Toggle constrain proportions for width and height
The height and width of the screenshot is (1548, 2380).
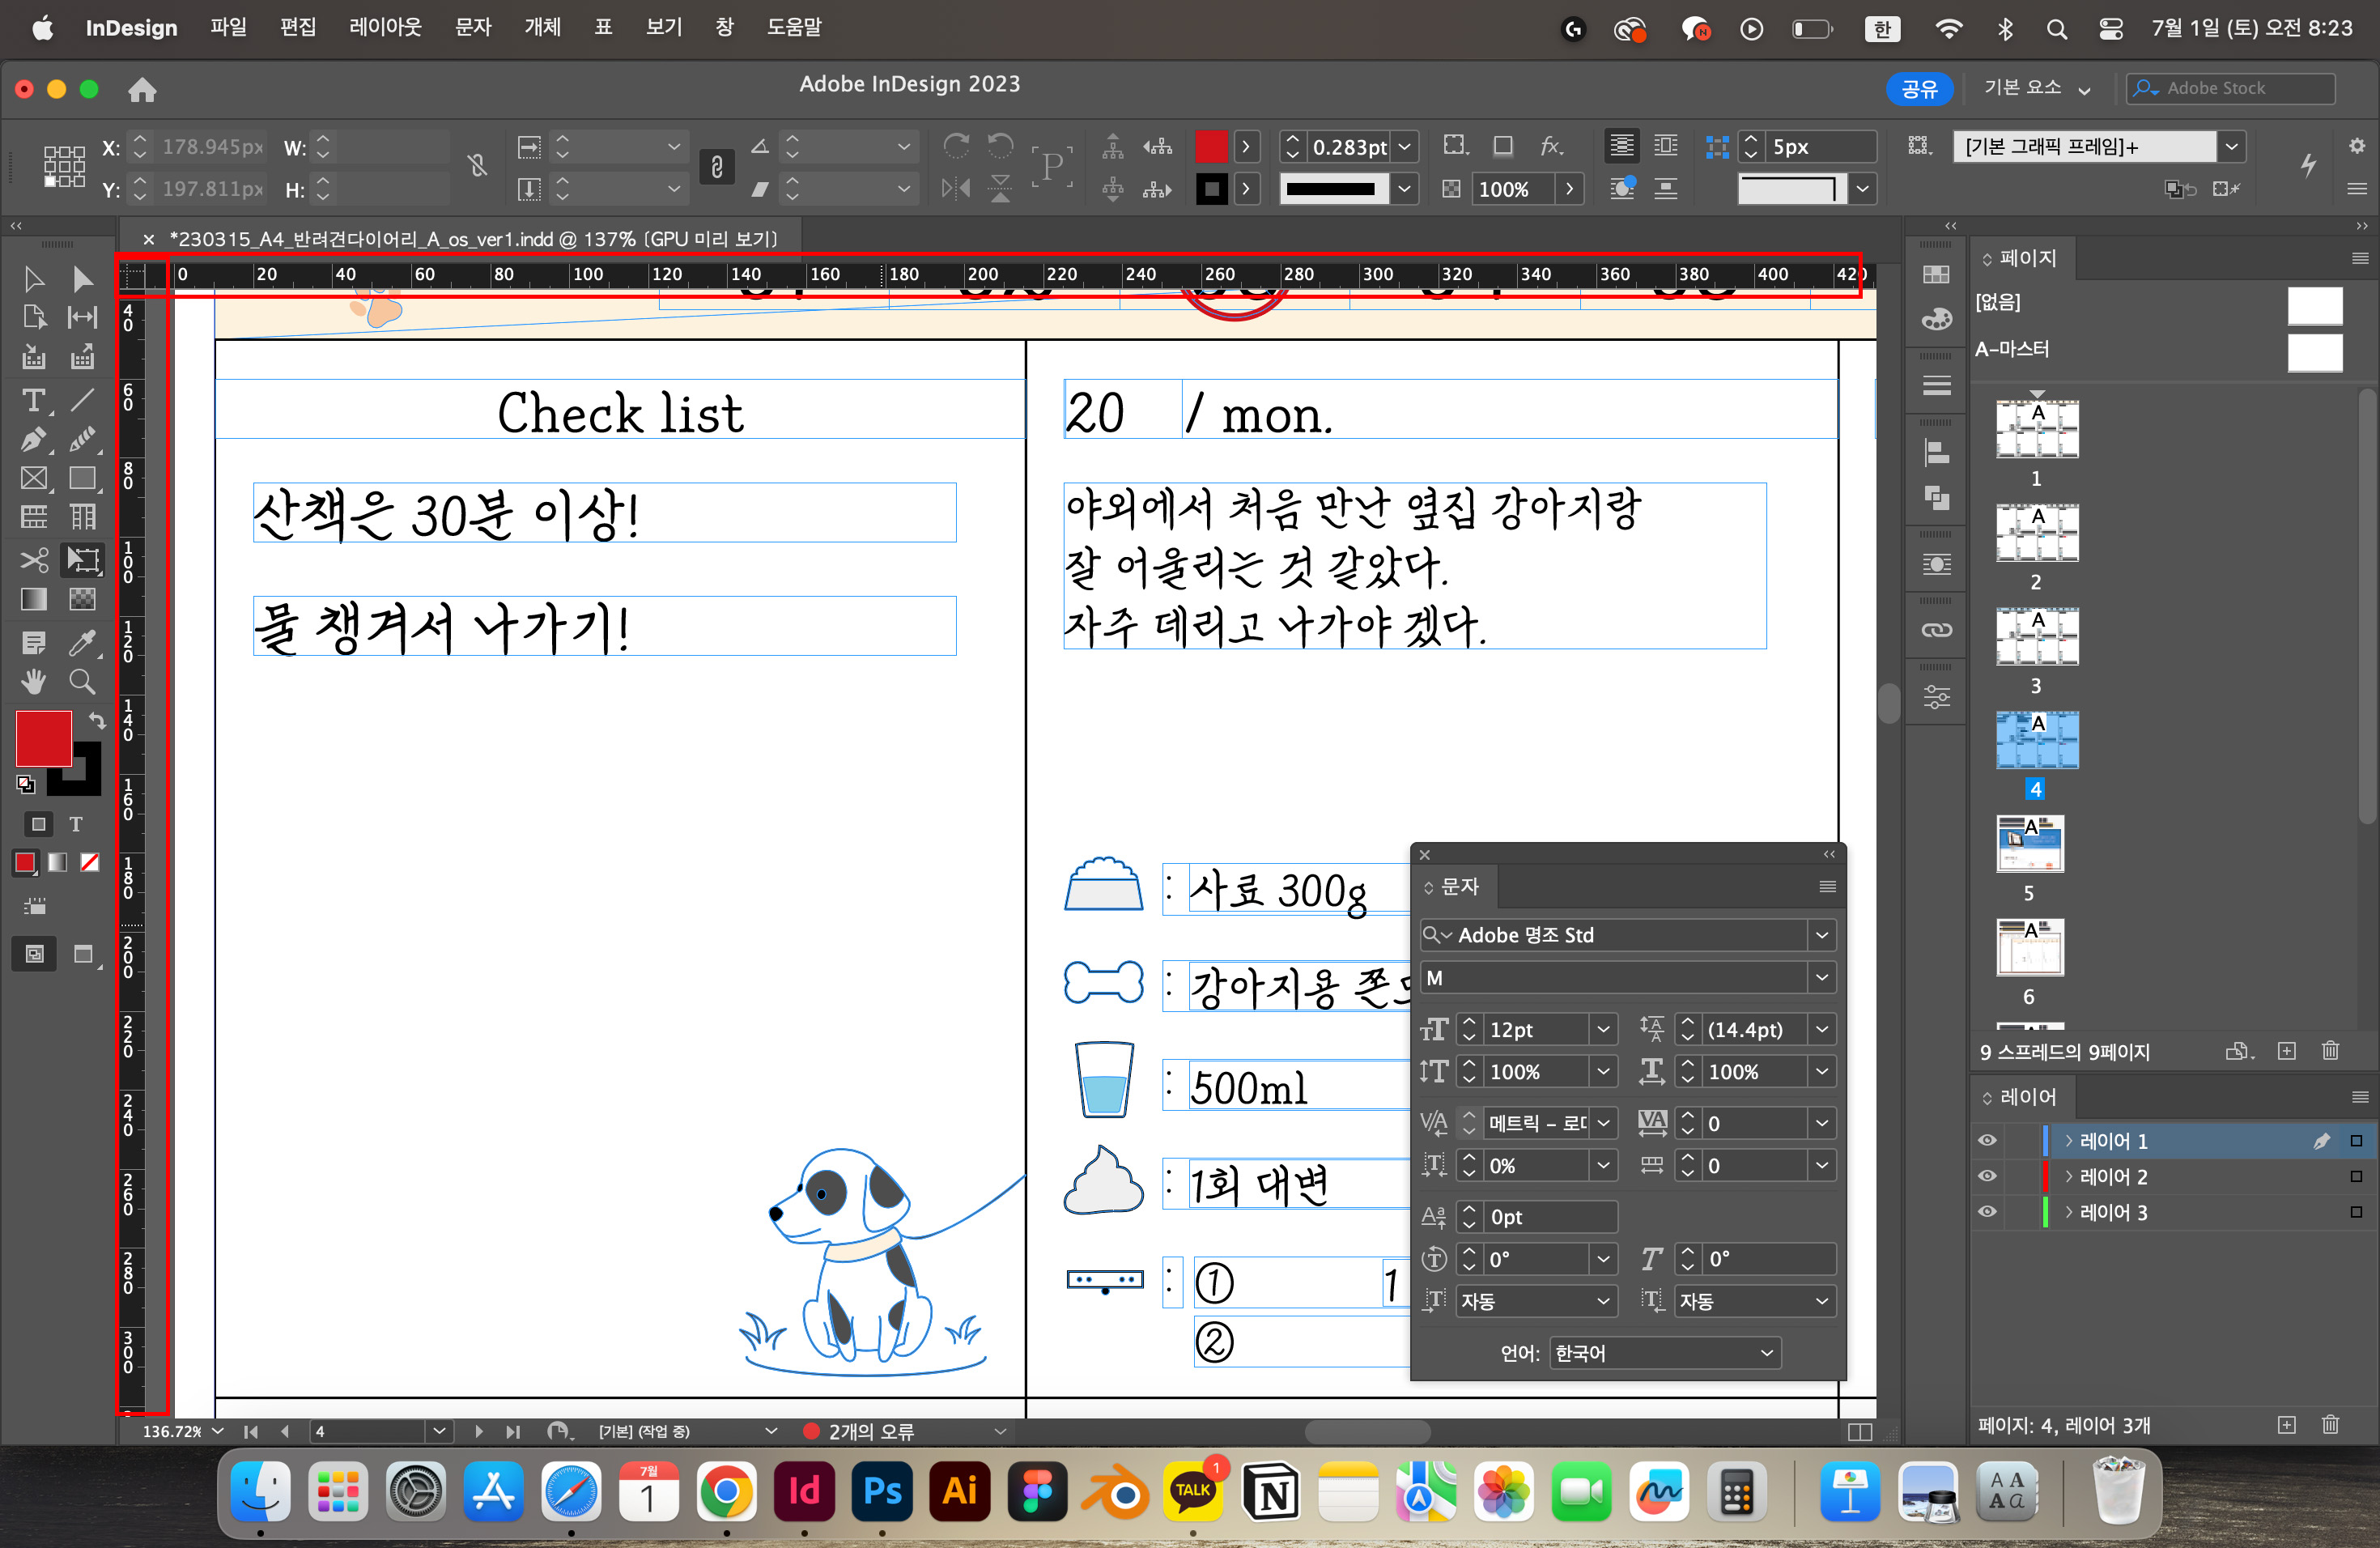coord(477,165)
